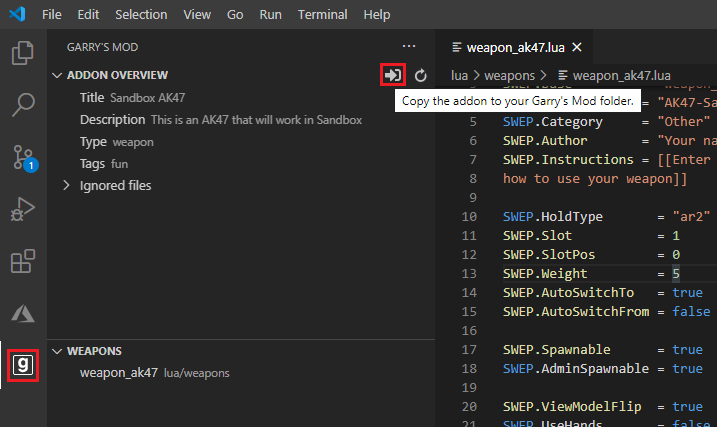Open the Search view in activity bar
This screenshot has width=717, height=427.
click(x=23, y=105)
